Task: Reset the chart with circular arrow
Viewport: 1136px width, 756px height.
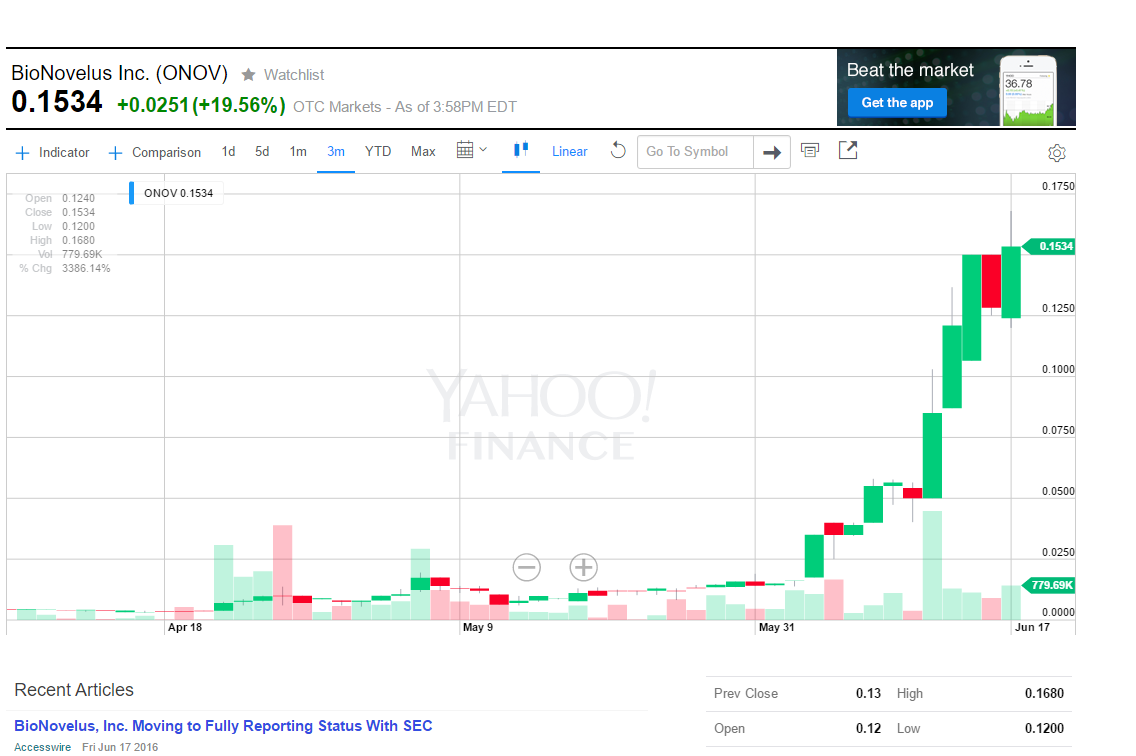Action: click(618, 151)
